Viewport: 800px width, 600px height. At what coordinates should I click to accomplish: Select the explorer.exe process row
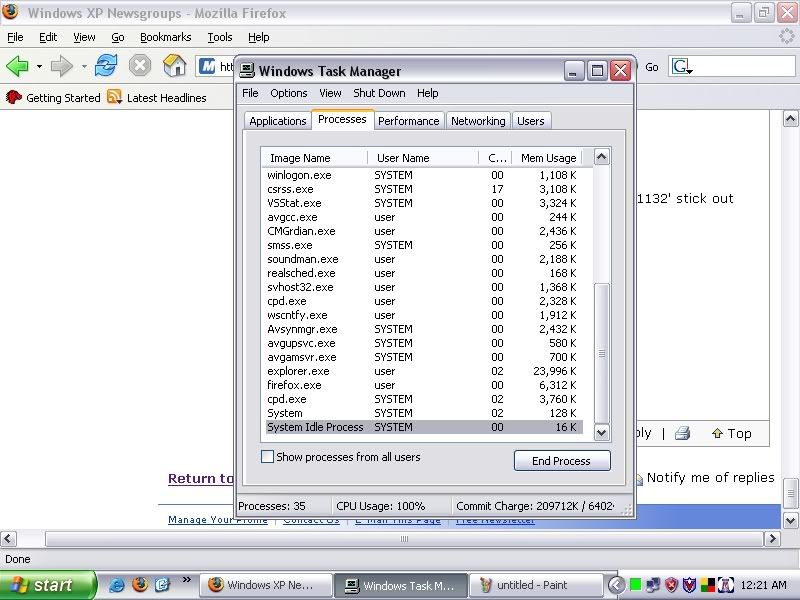click(298, 371)
